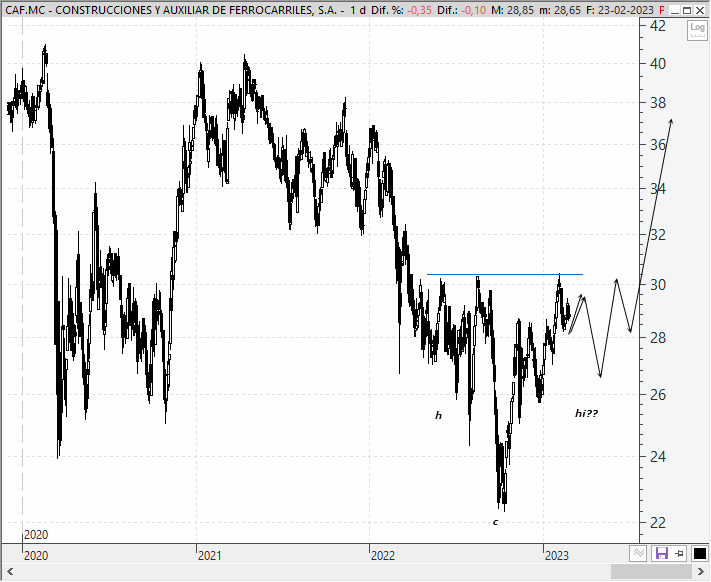
Task: Click the 22 price axis label
Action: pyautogui.click(x=658, y=523)
